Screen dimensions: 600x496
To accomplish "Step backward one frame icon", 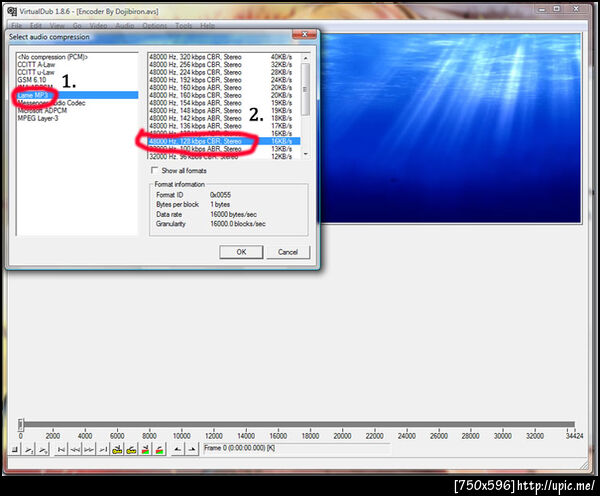I will pos(75,449).
